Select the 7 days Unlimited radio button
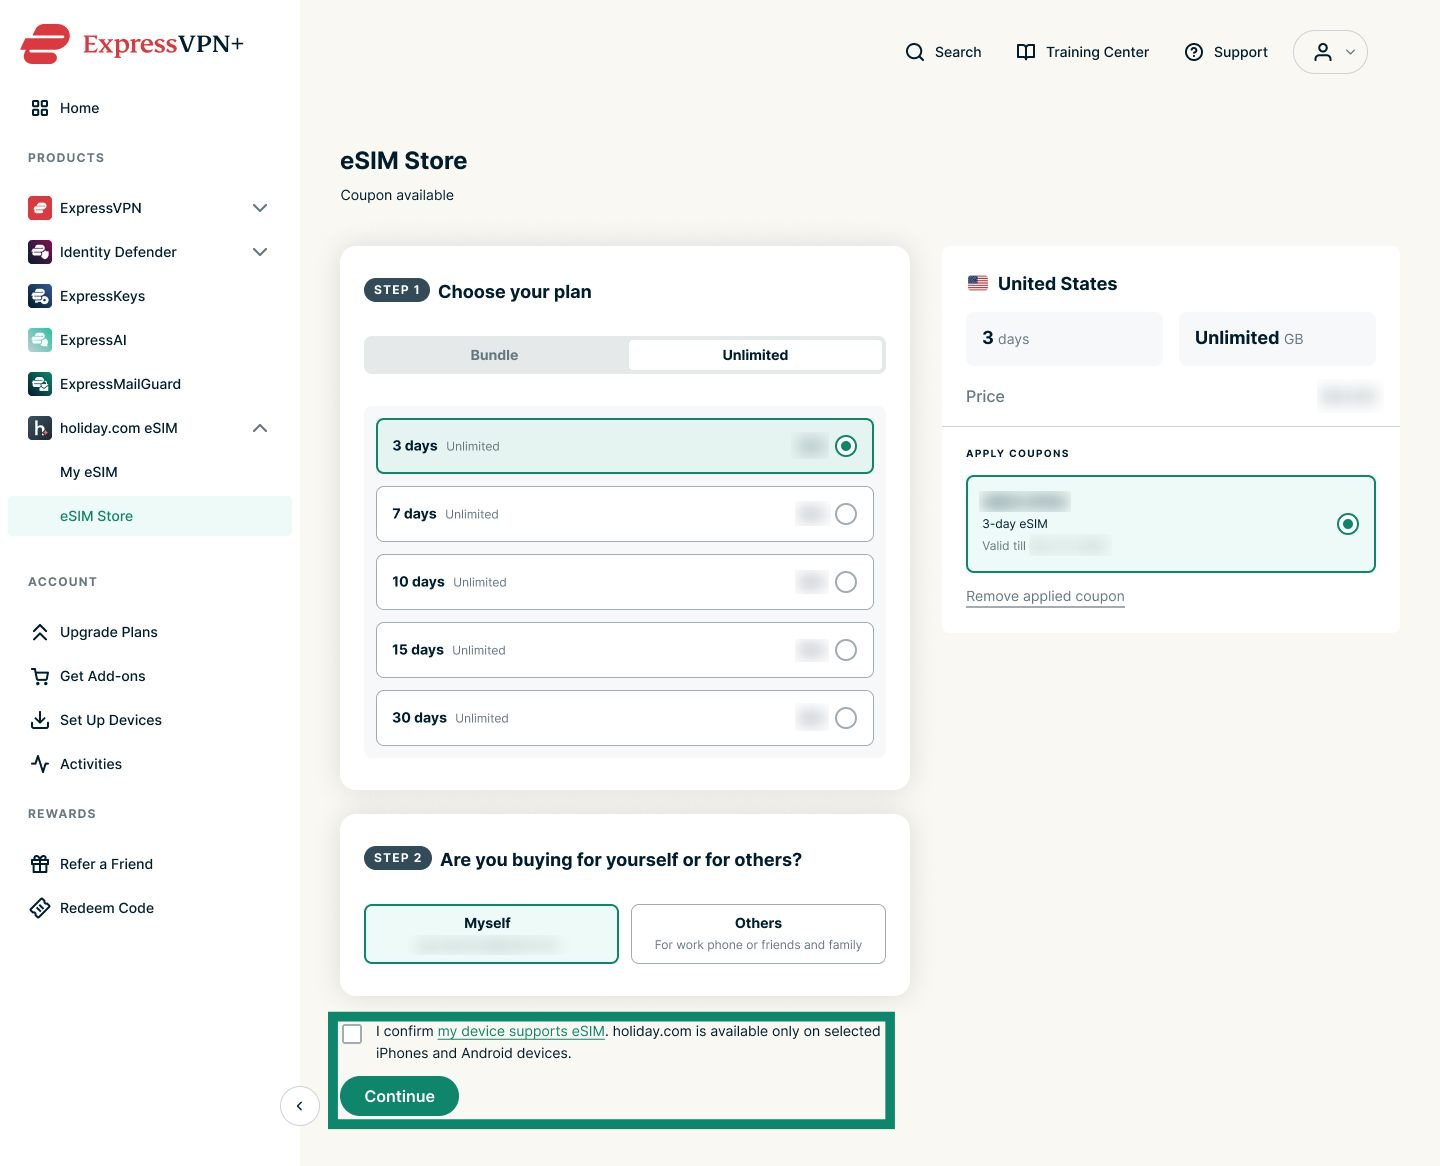Viewport: 1440px width, 1166px height. tap(846, 514)
